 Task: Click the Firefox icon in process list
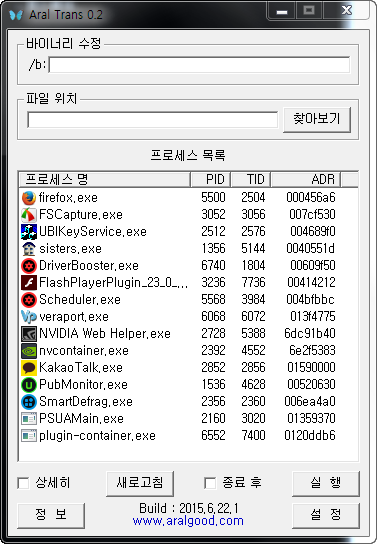(x=29, y=198)
